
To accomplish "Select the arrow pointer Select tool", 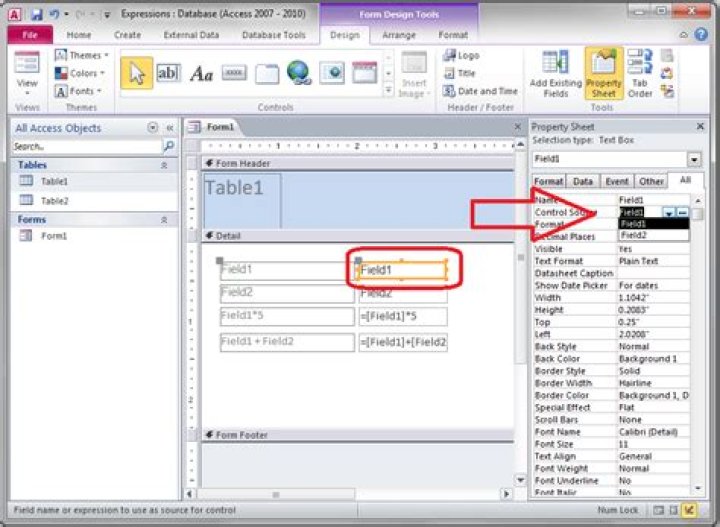I will pos(137,72).
